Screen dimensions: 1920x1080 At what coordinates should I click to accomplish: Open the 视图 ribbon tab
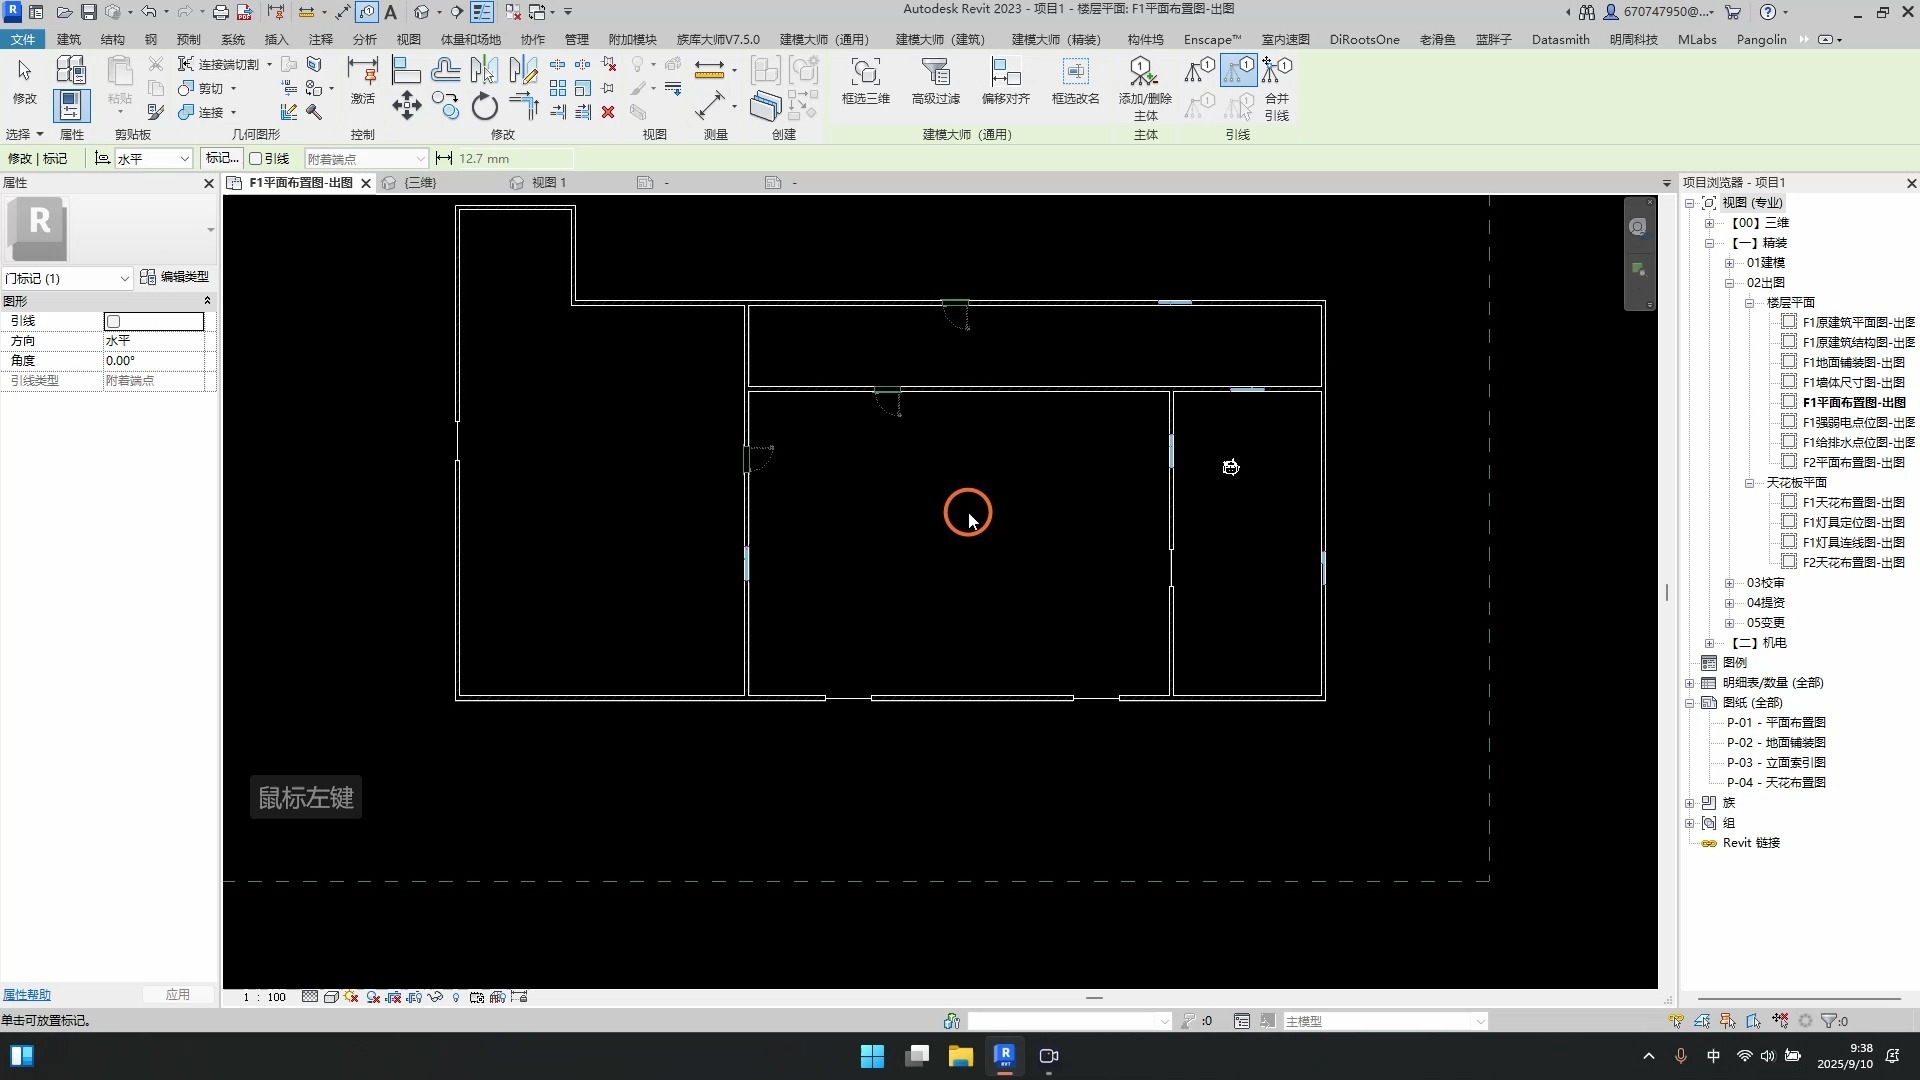pos(409,39)
